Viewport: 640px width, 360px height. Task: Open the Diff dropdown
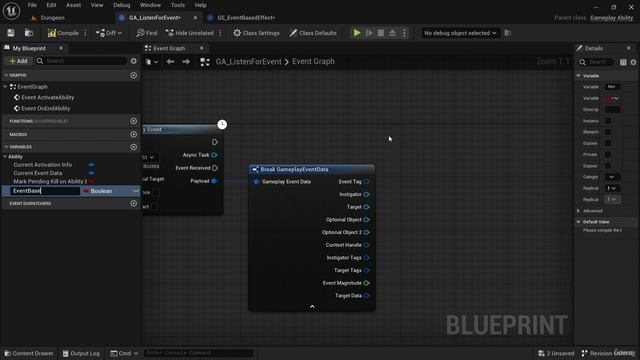pyautogui.click(x=109, y=33)
